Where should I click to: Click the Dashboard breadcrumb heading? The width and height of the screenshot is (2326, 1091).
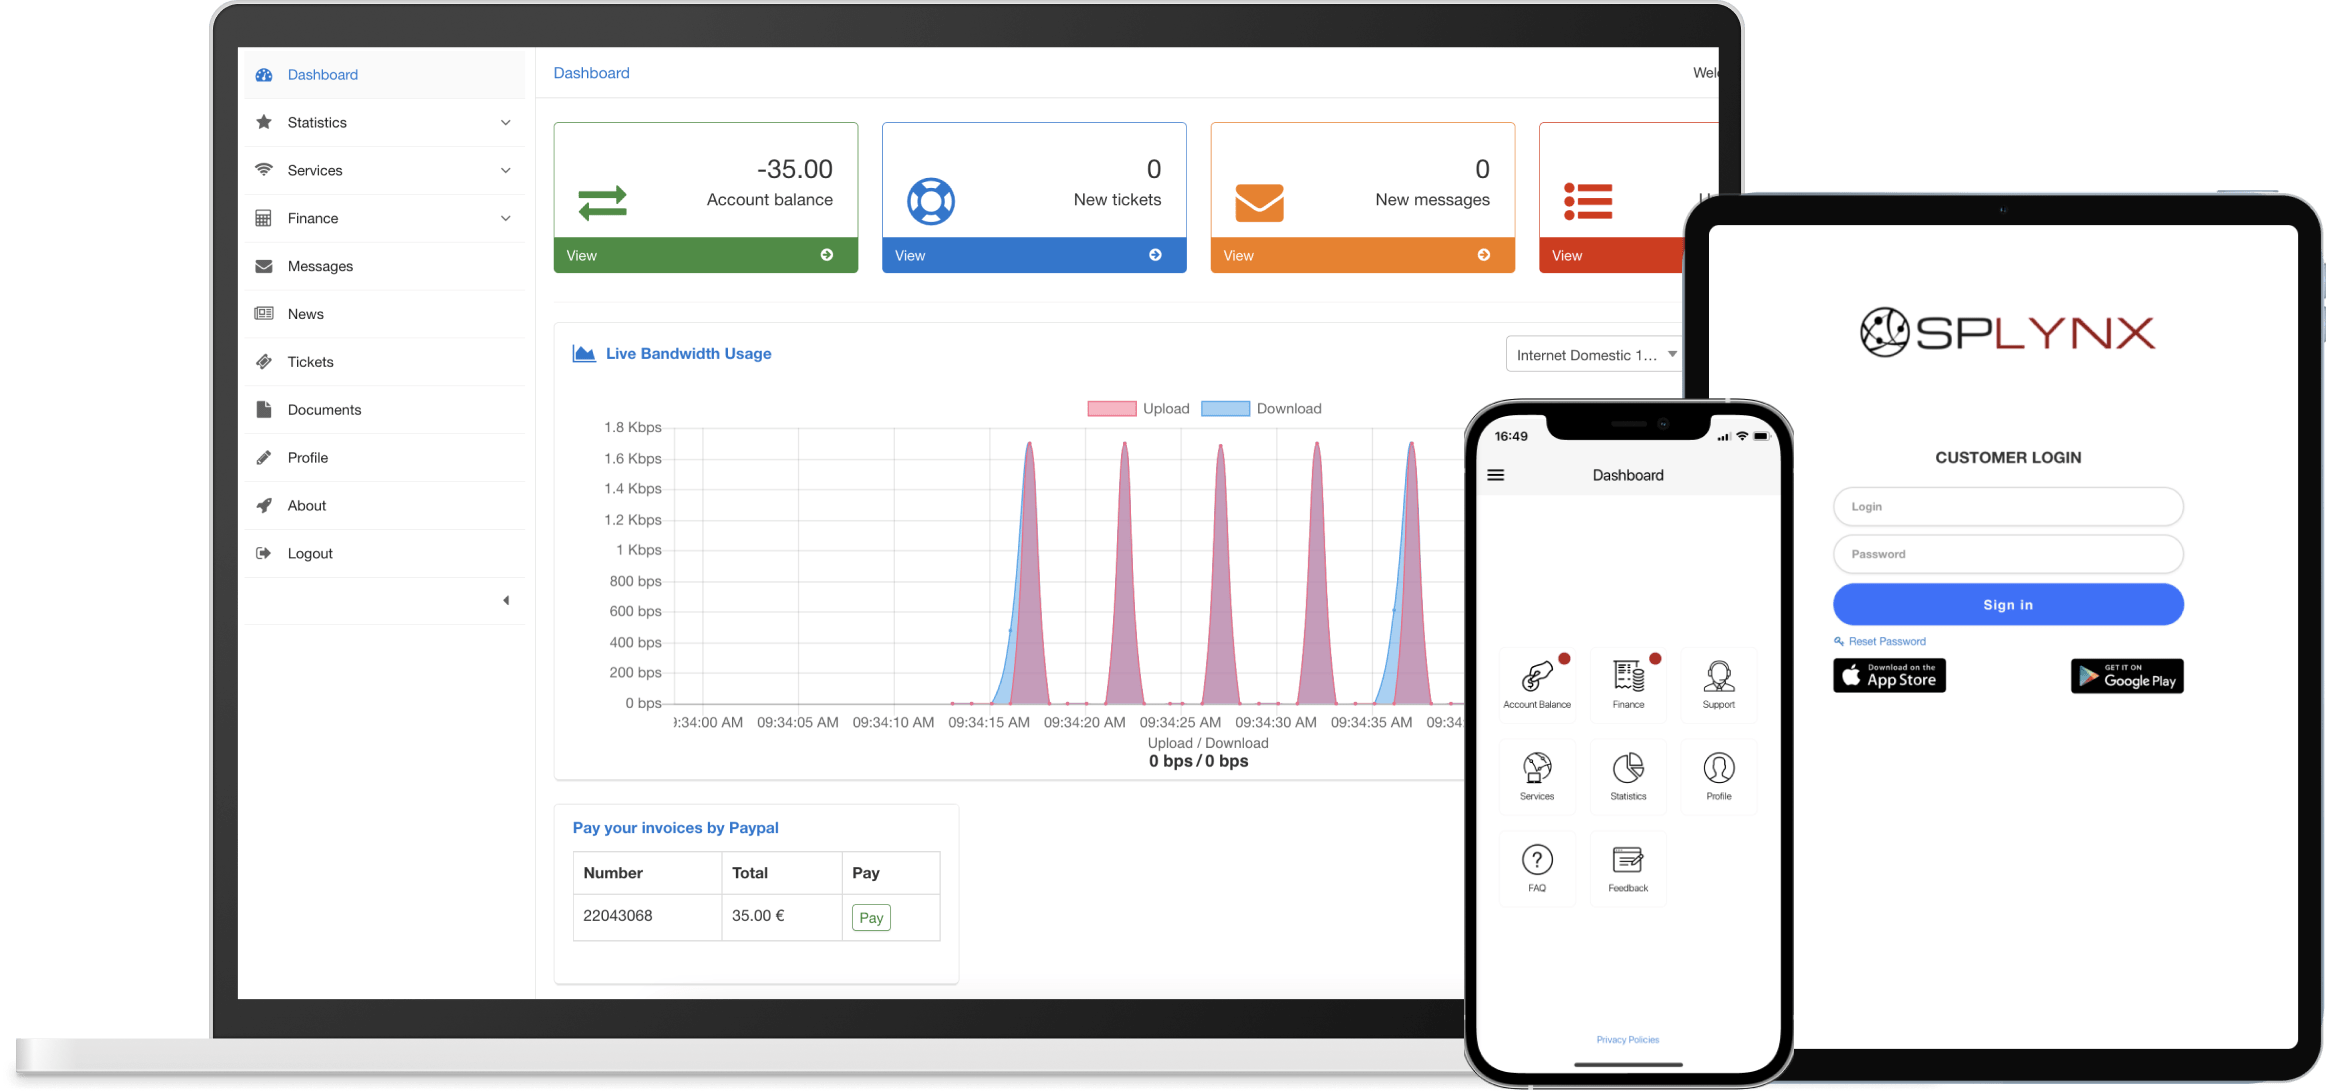pyautogui.click(x=592, y=73)
